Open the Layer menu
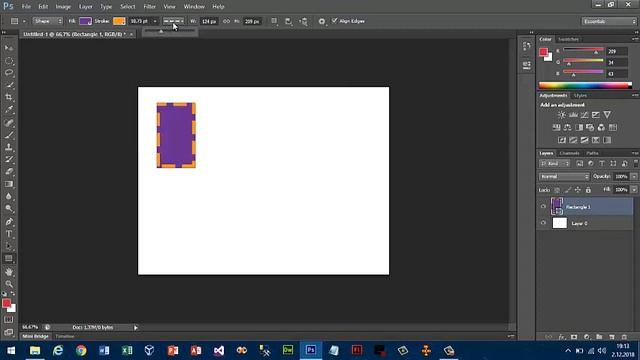640x360 pixels. (85, 7)
